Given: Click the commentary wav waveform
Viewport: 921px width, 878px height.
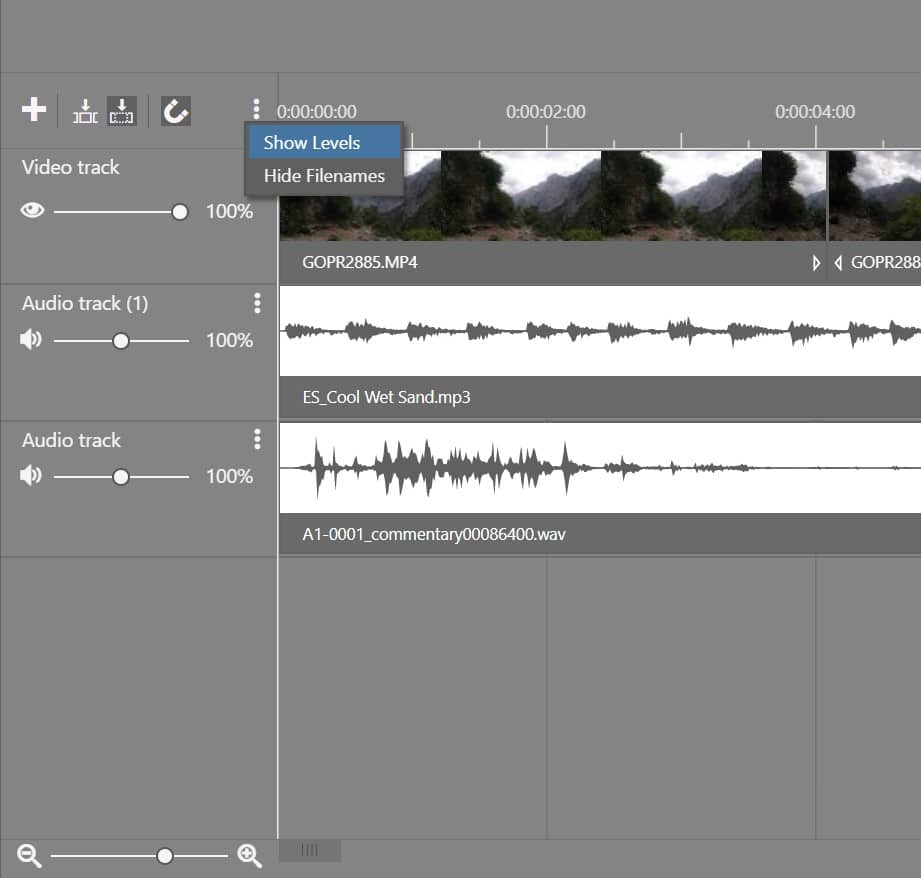Looking at the screenshot, I should pyautogui.click(x=600, y=468).
